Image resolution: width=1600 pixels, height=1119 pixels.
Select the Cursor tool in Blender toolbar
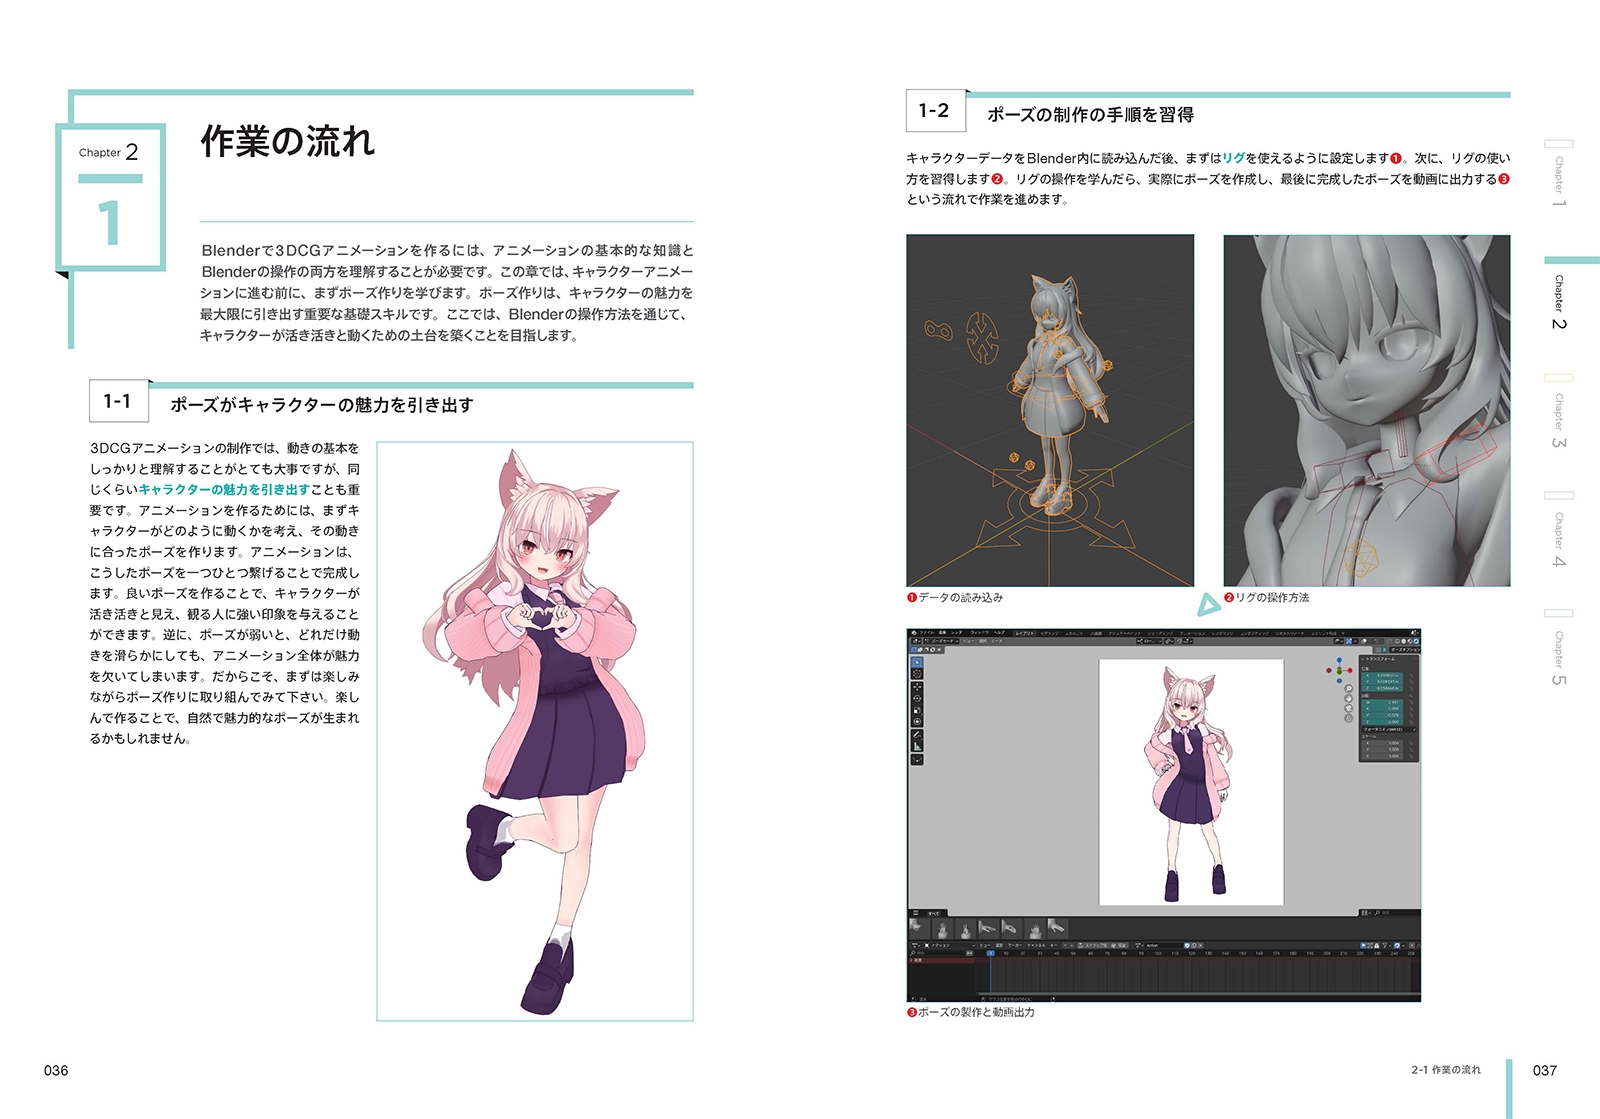coord(917,675)
